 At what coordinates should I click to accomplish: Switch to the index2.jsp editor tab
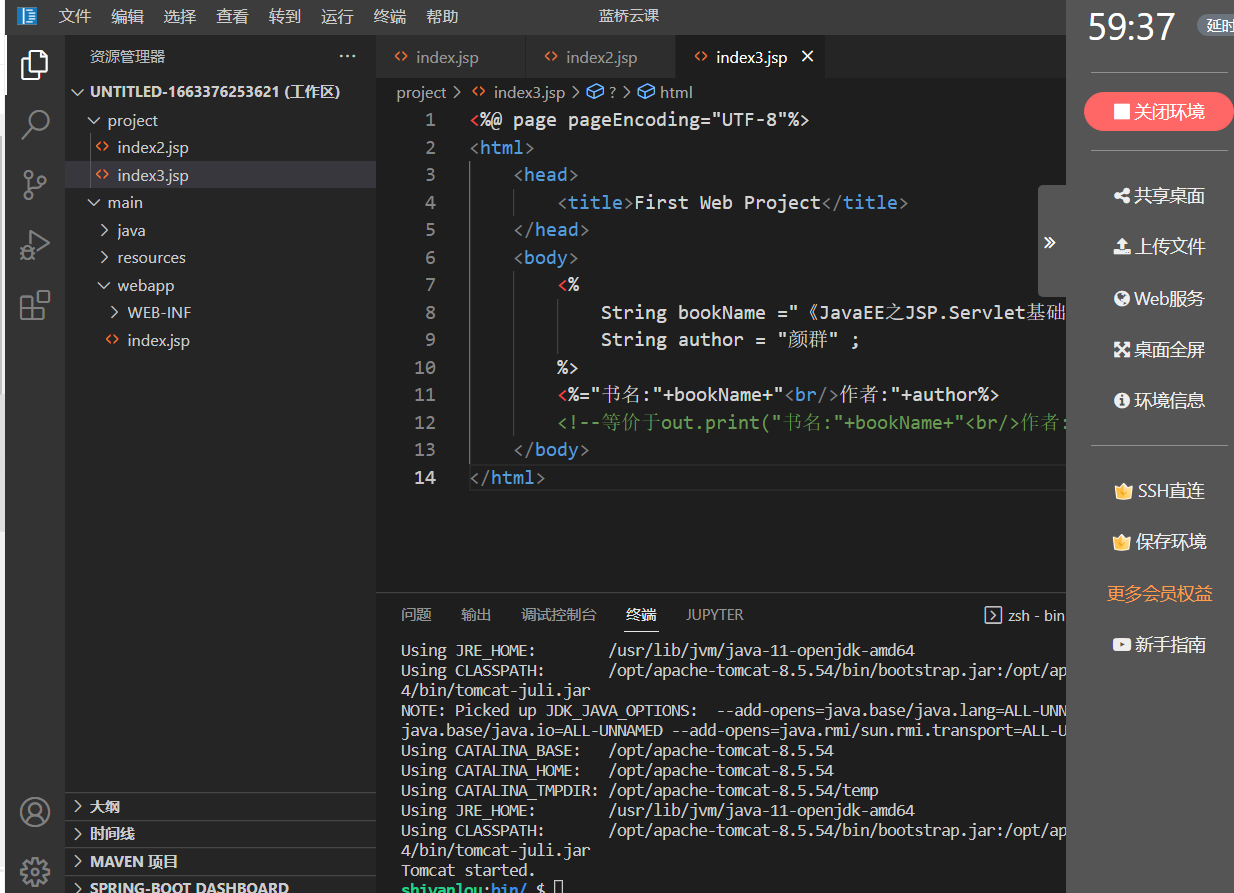(x=601, y=57)
